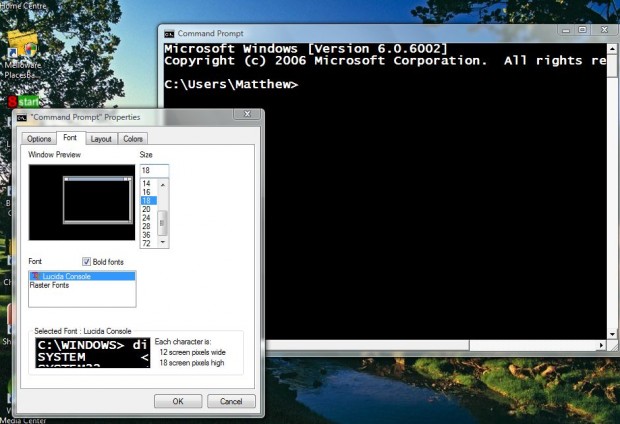Toggle the Bold fonts checkbox
Image resolution: width=620 pixels, height=424 pixels.
86,261
